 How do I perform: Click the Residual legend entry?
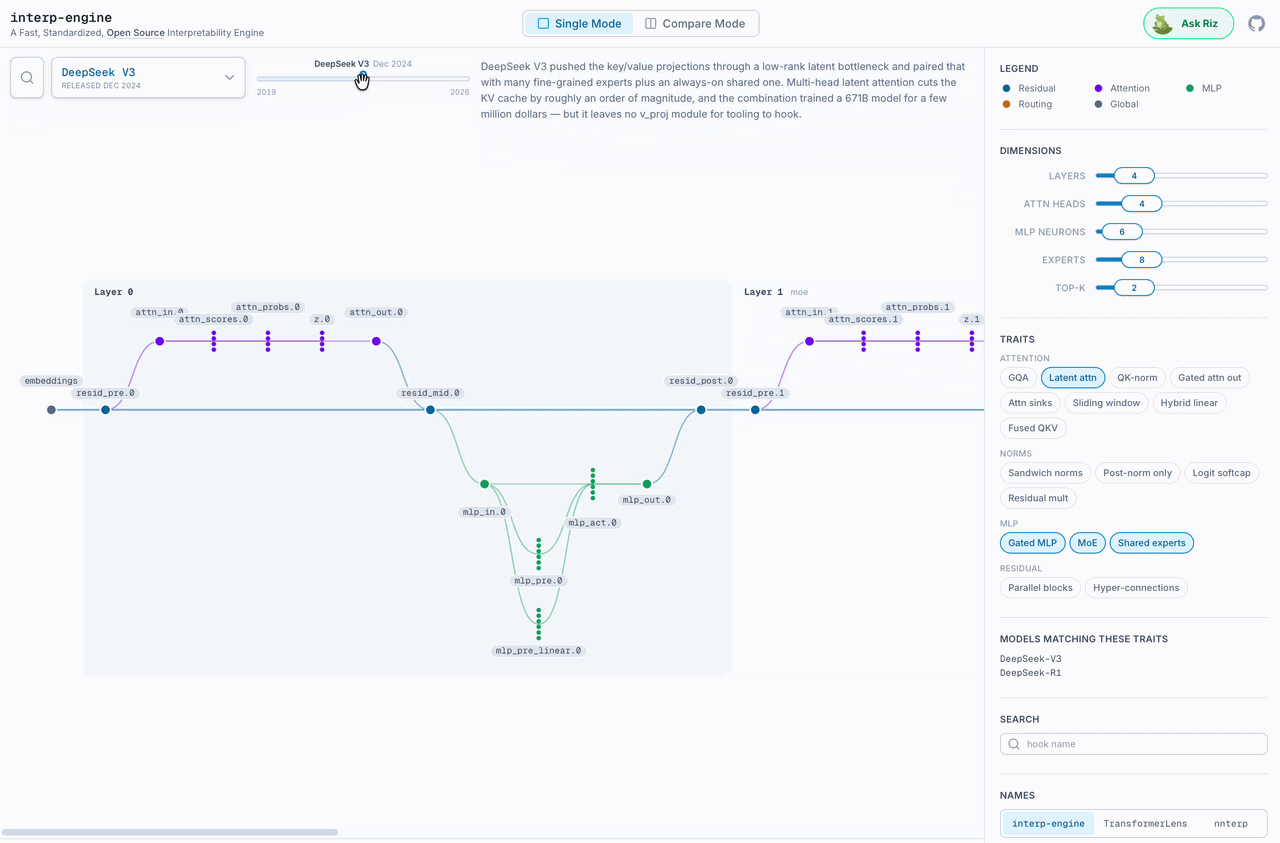(1028, 88)
